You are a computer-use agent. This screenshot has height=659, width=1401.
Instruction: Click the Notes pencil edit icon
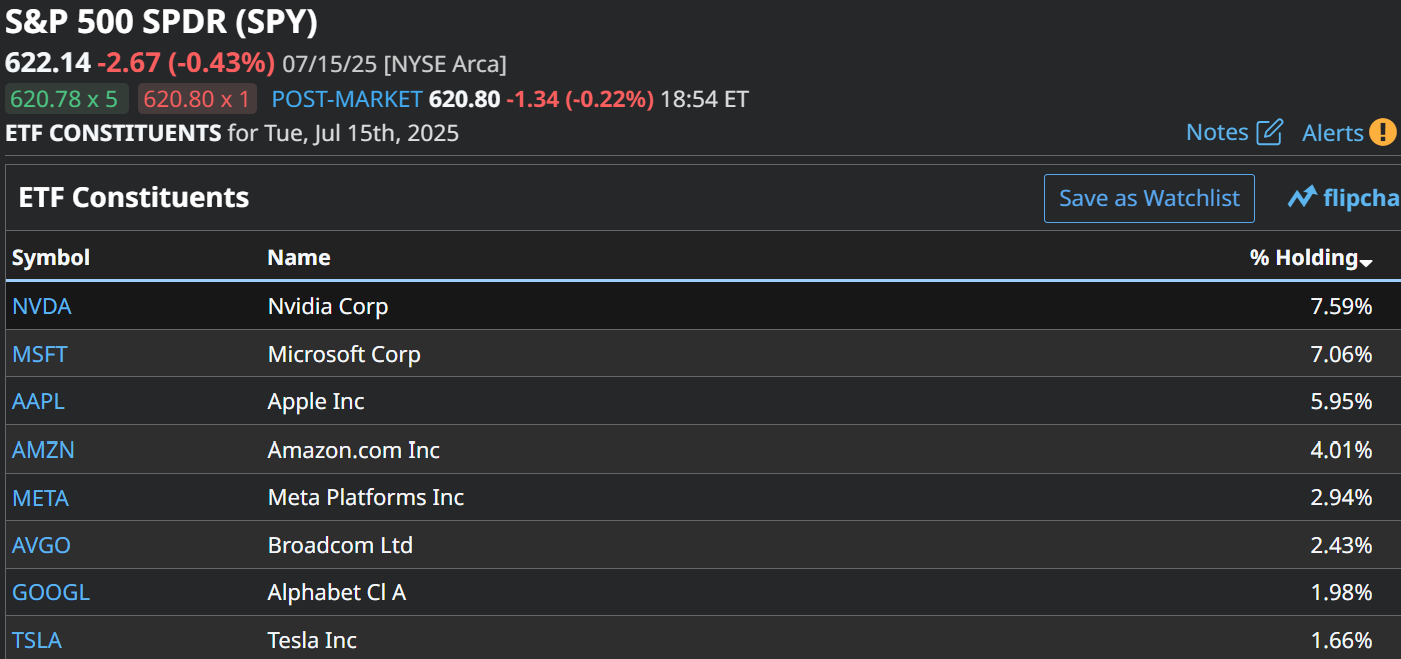click(1269, 132)
